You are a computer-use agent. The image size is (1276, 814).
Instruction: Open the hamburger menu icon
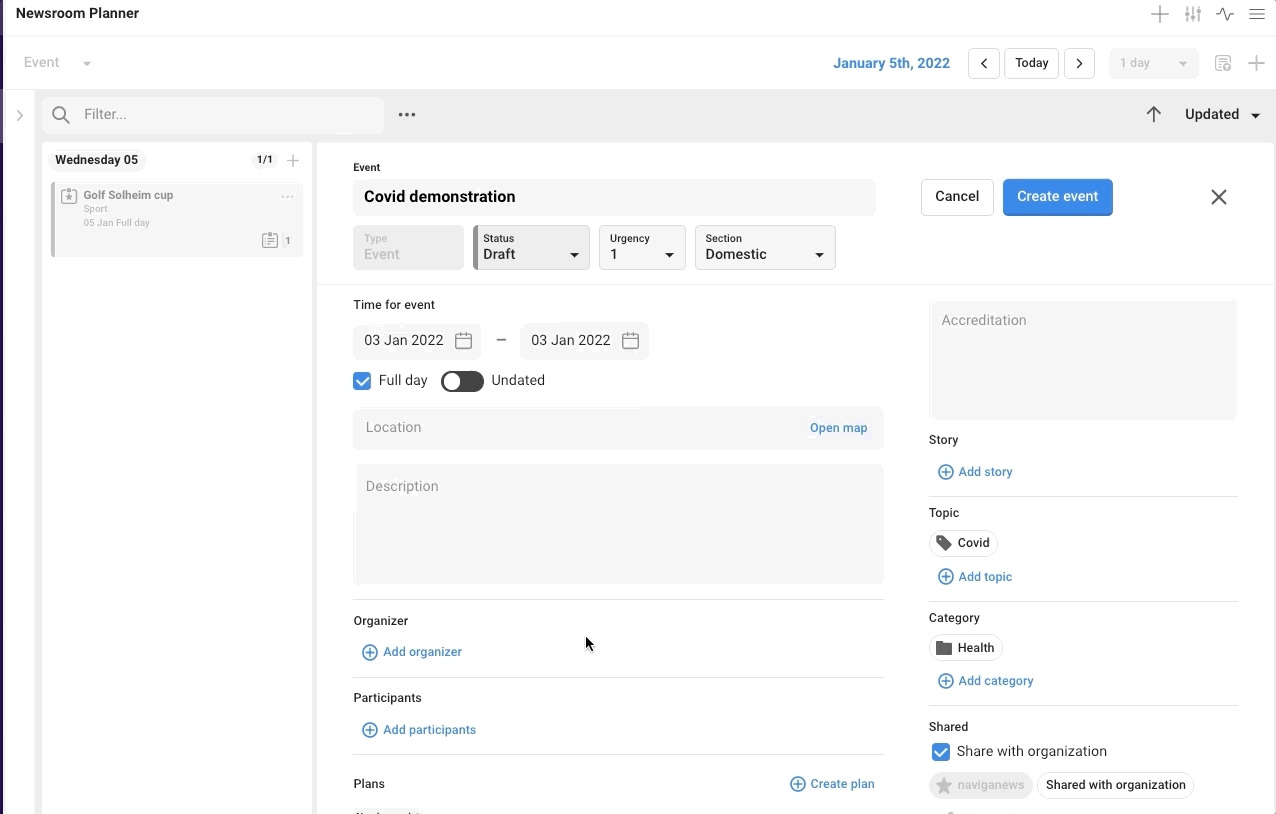(x=1257, y=14)
